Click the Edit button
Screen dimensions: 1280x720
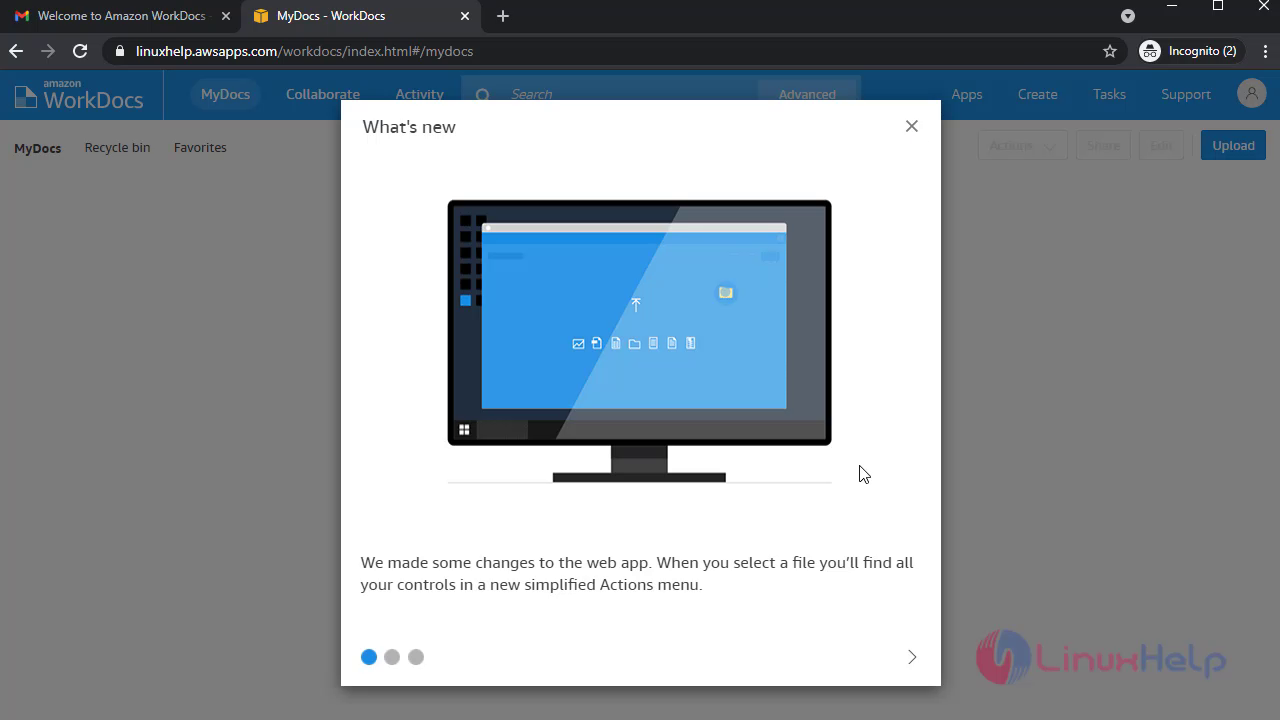[1161, 145]
